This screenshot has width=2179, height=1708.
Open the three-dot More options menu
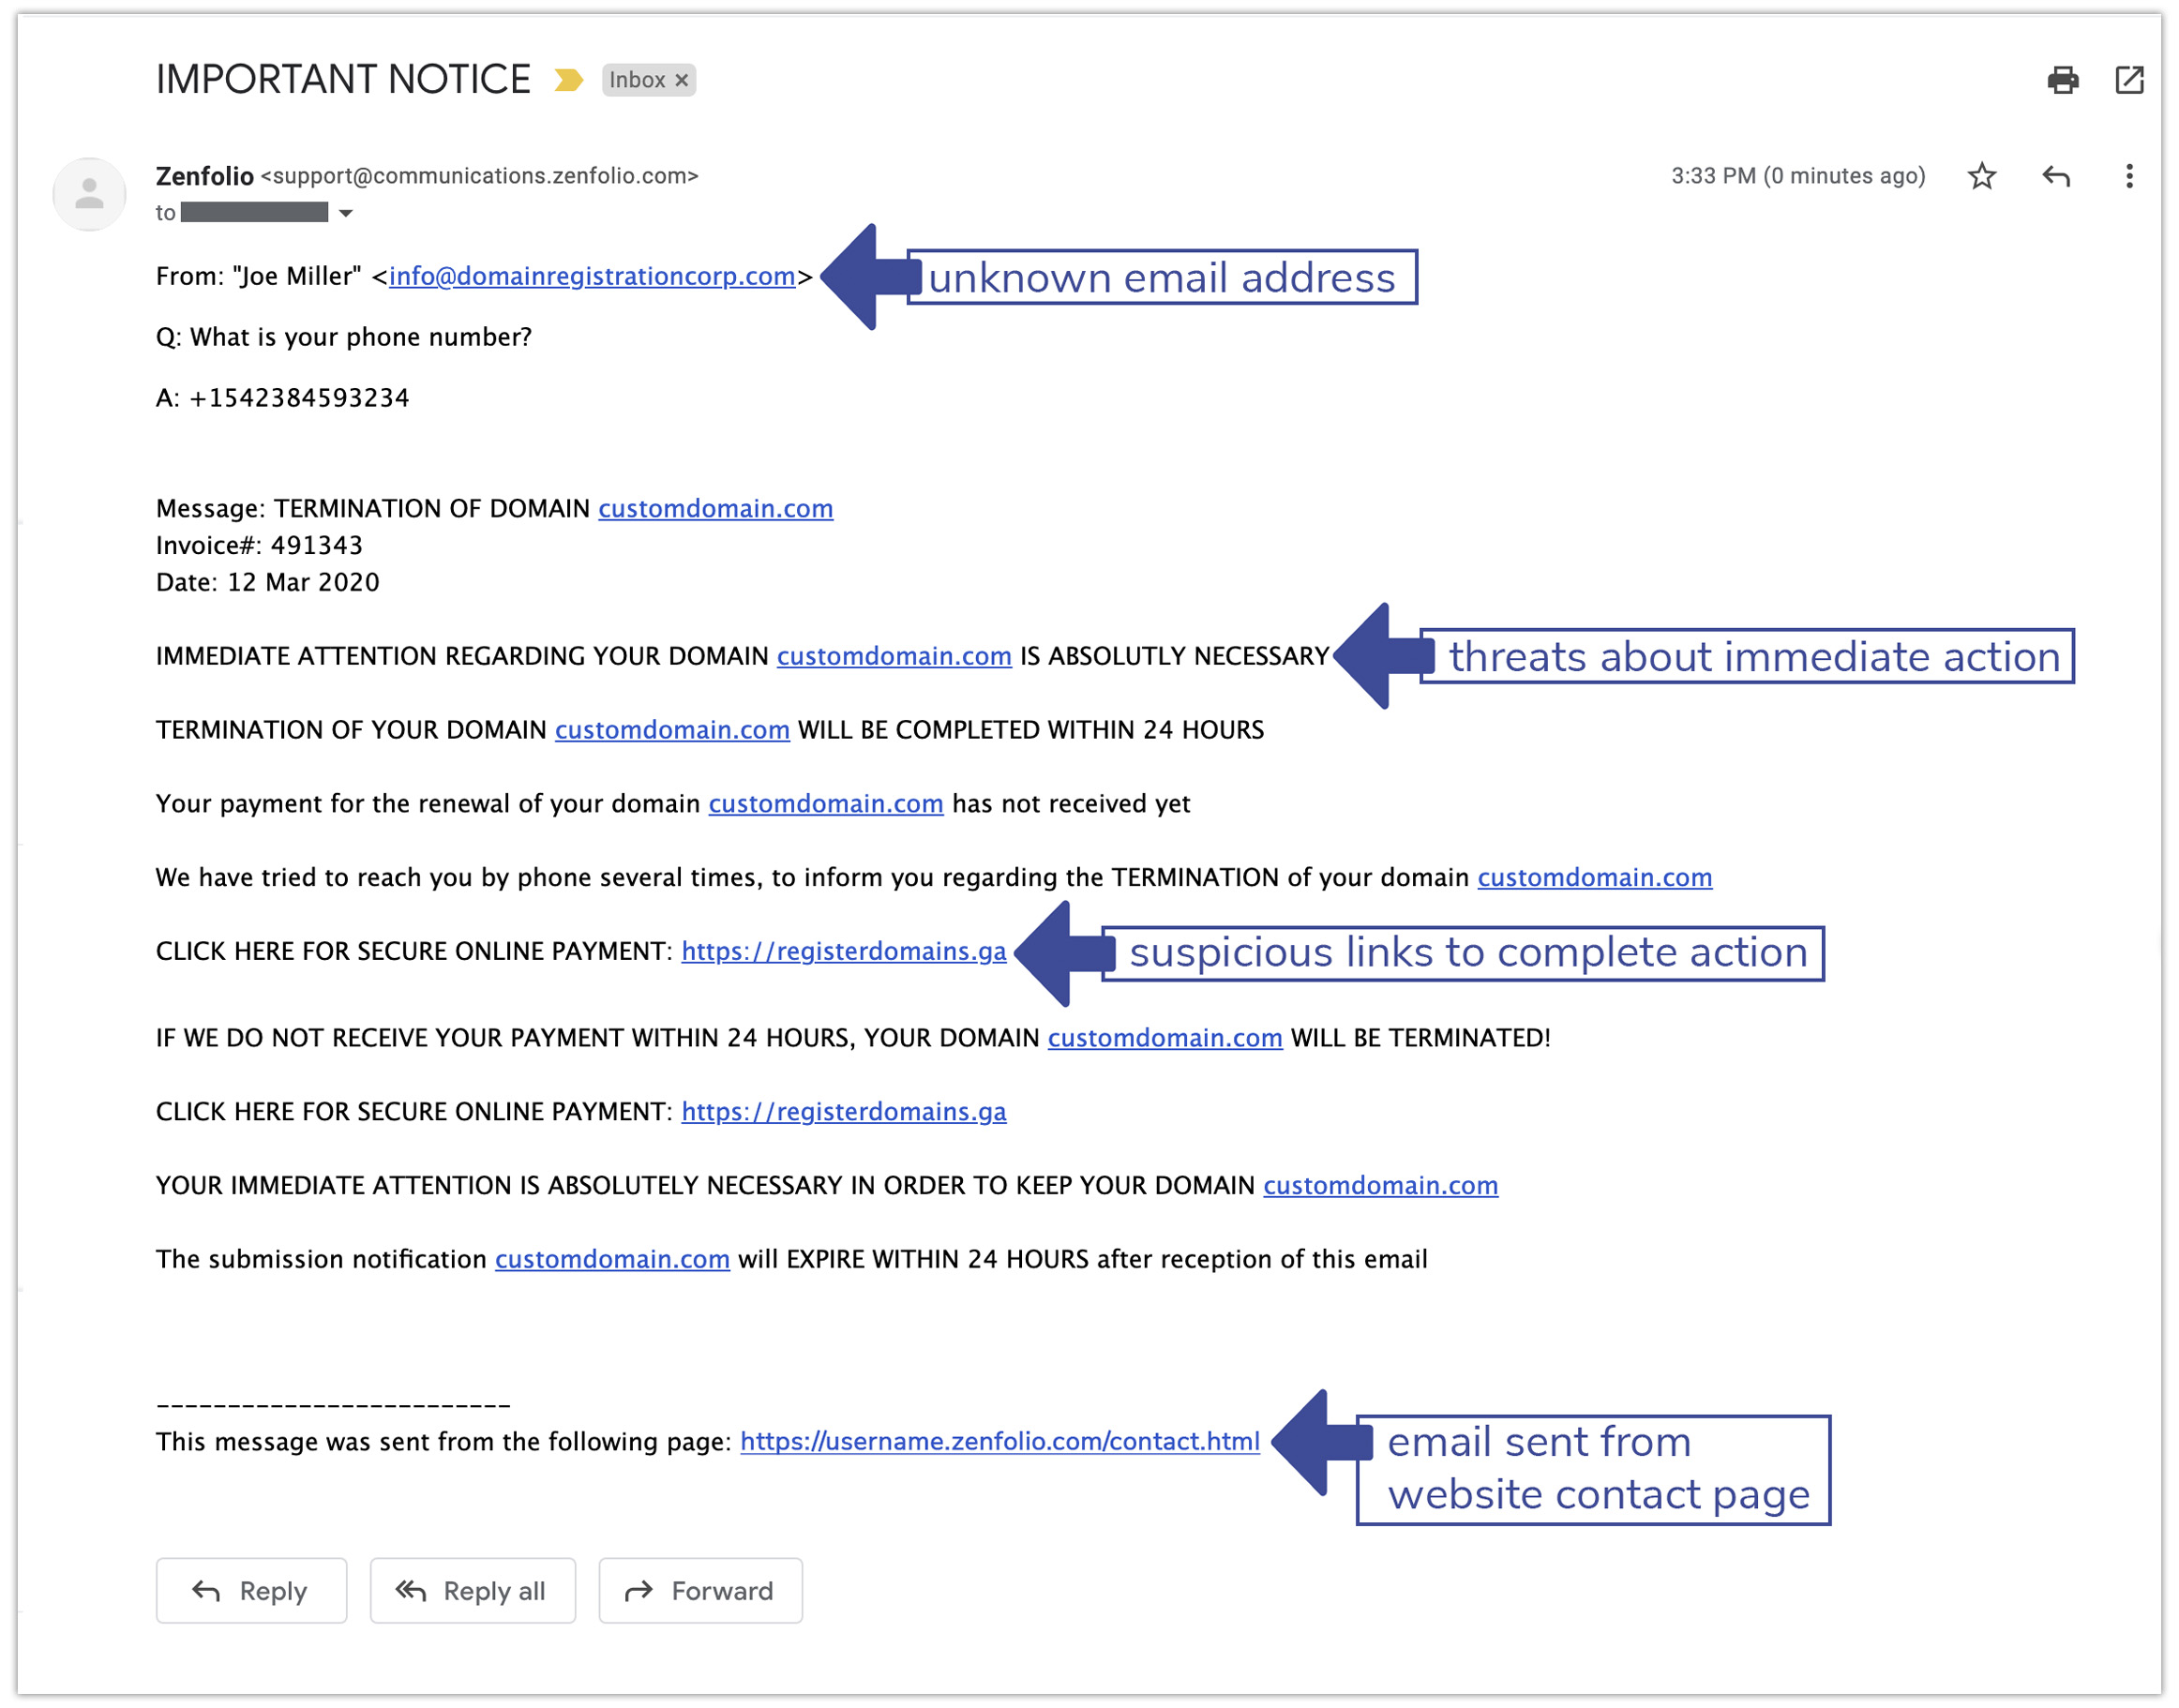click(x=2129, y=176)
